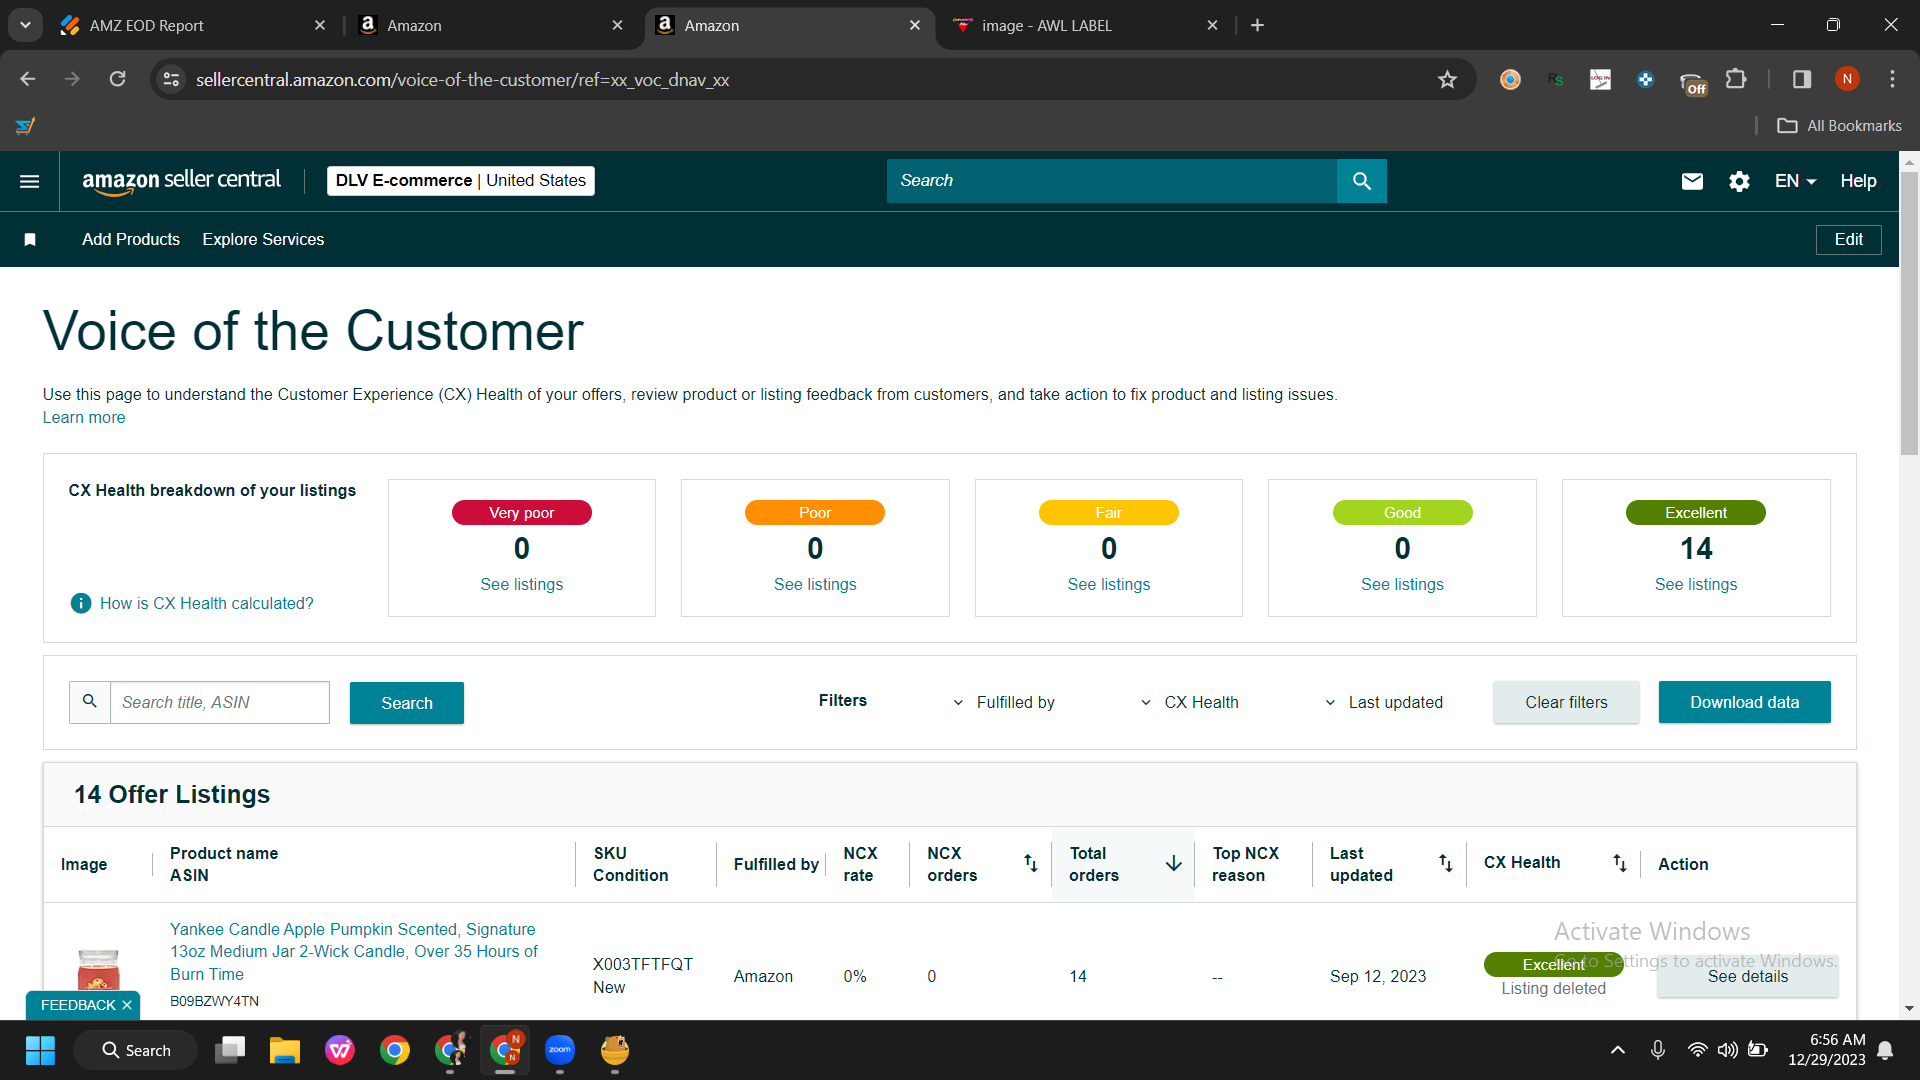Click the Clear filters button
This screenshot has width=1920, height=1080.
point(1566,702)
